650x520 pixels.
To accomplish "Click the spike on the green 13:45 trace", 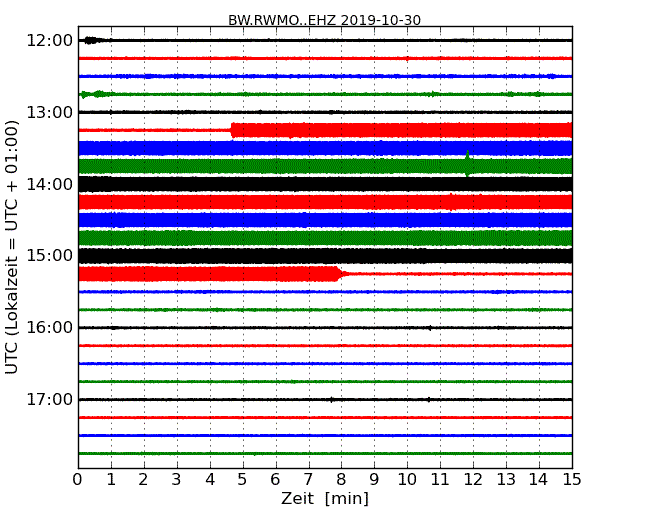I will pos(468,163).
